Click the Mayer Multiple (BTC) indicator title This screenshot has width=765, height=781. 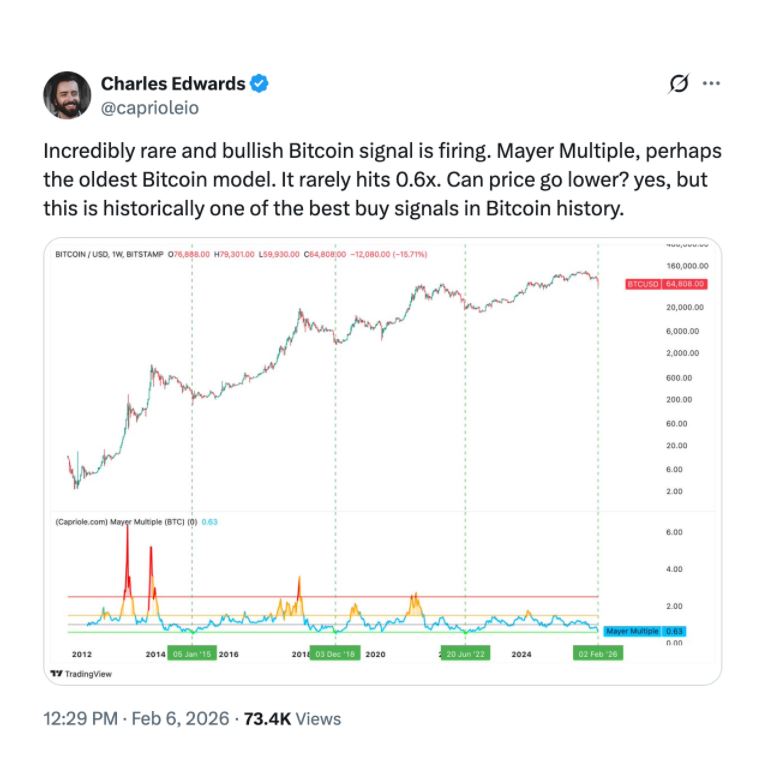127,521
